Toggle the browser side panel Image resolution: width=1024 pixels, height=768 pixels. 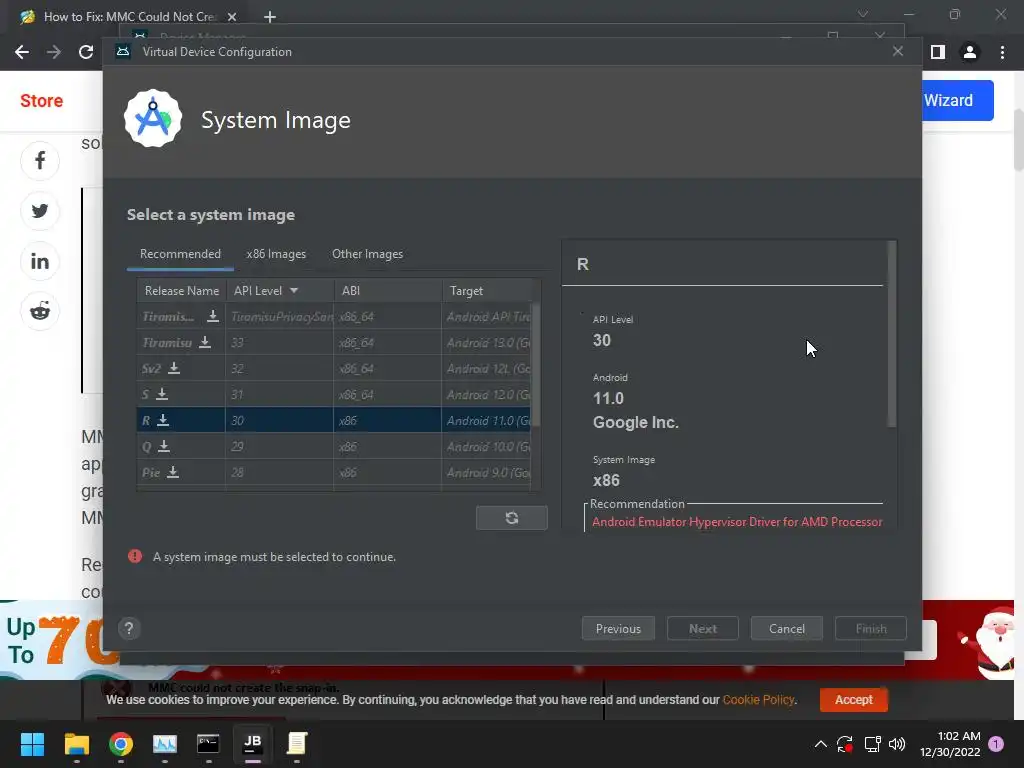coord(938,52)
